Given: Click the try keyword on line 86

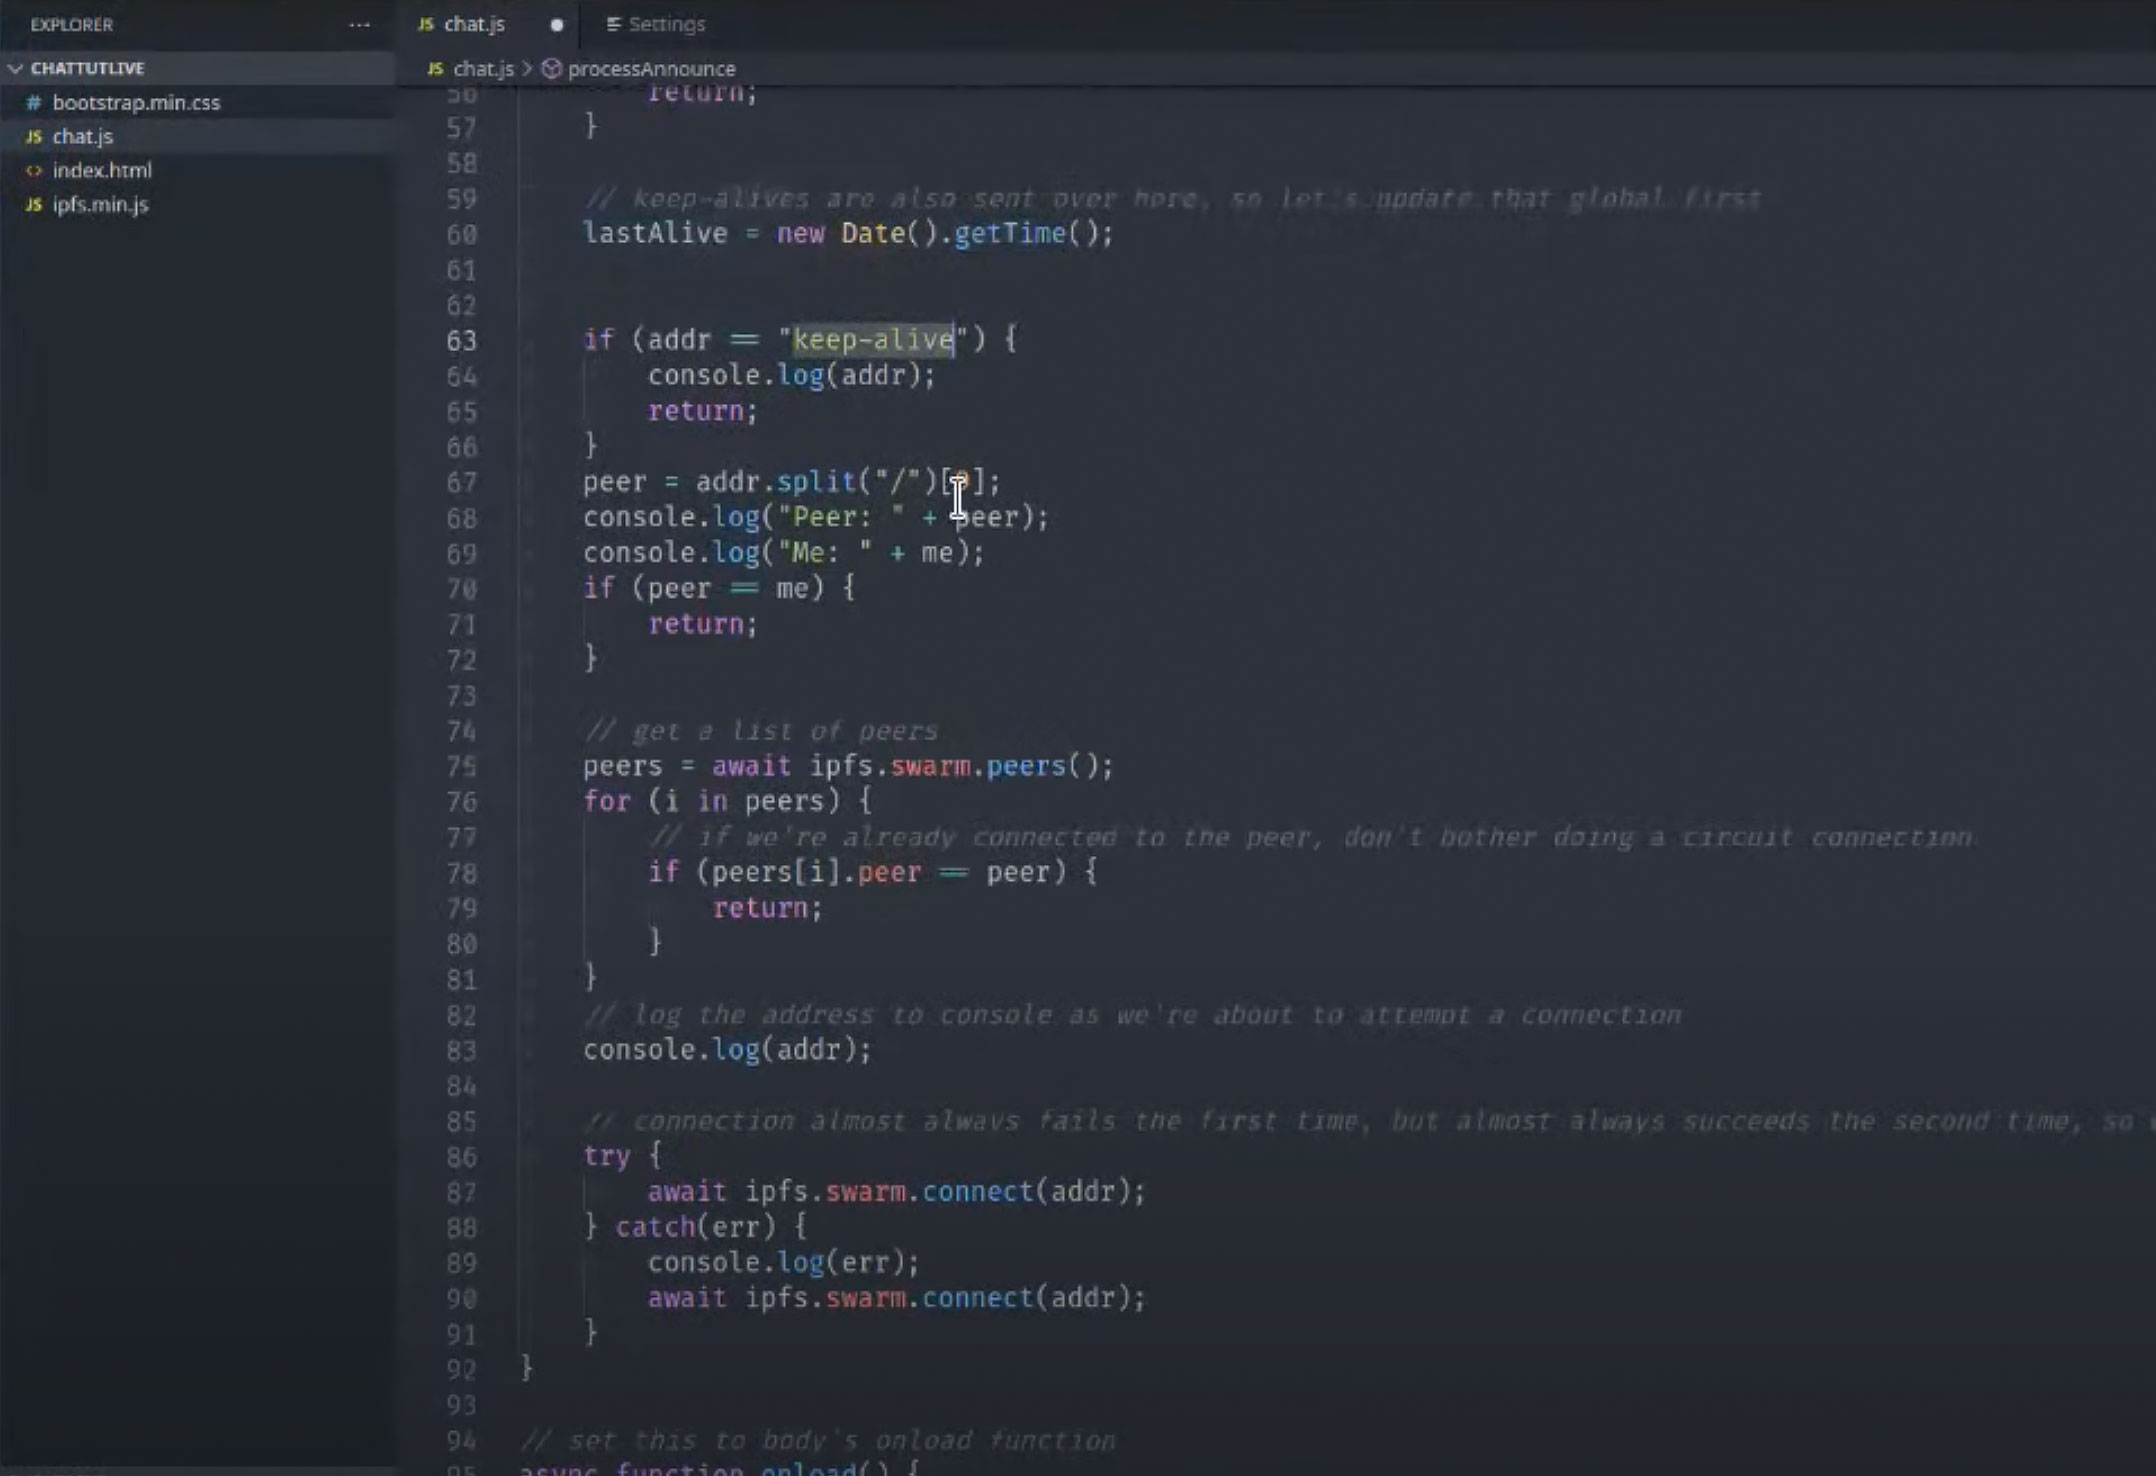Looking at the screenshot, I should pyautogui.click(x=607, y=1156).
